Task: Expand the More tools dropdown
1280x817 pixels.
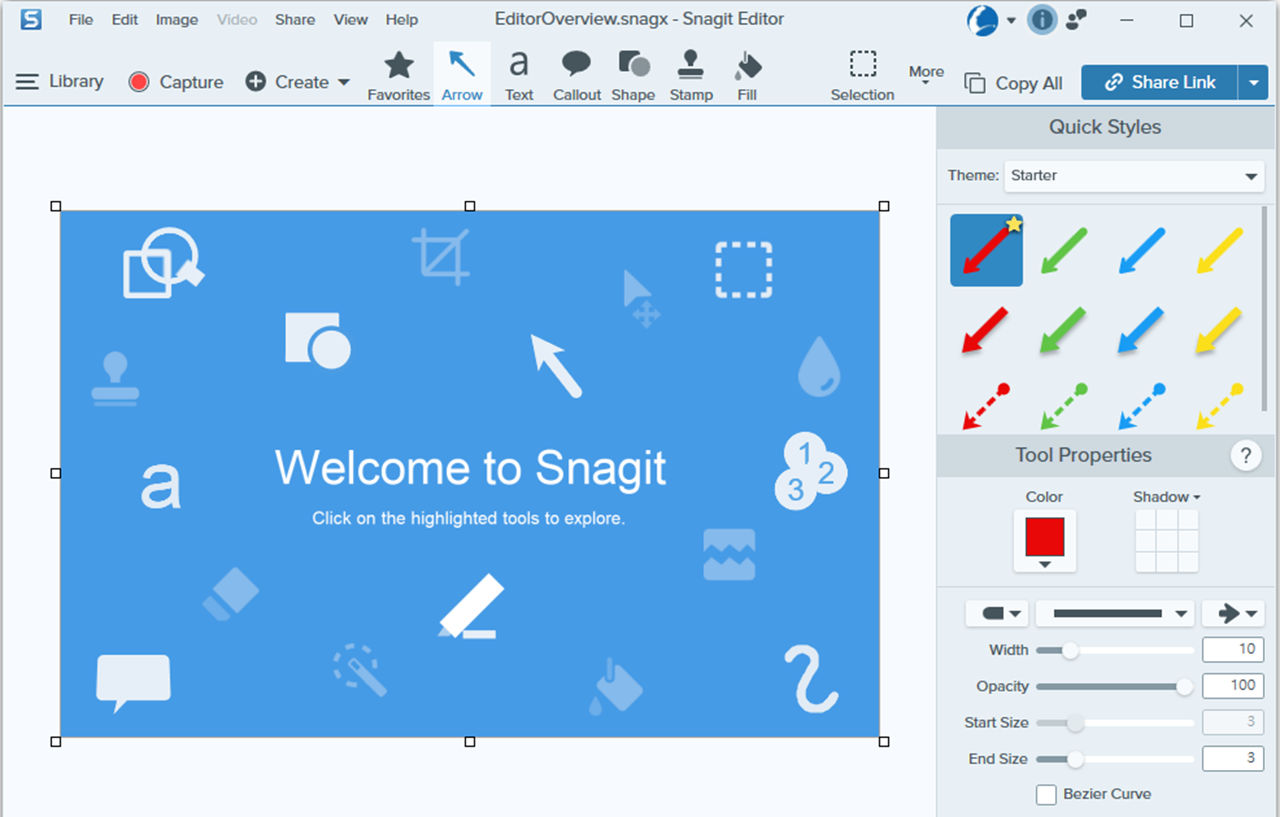Action: [x=926, y=75]
